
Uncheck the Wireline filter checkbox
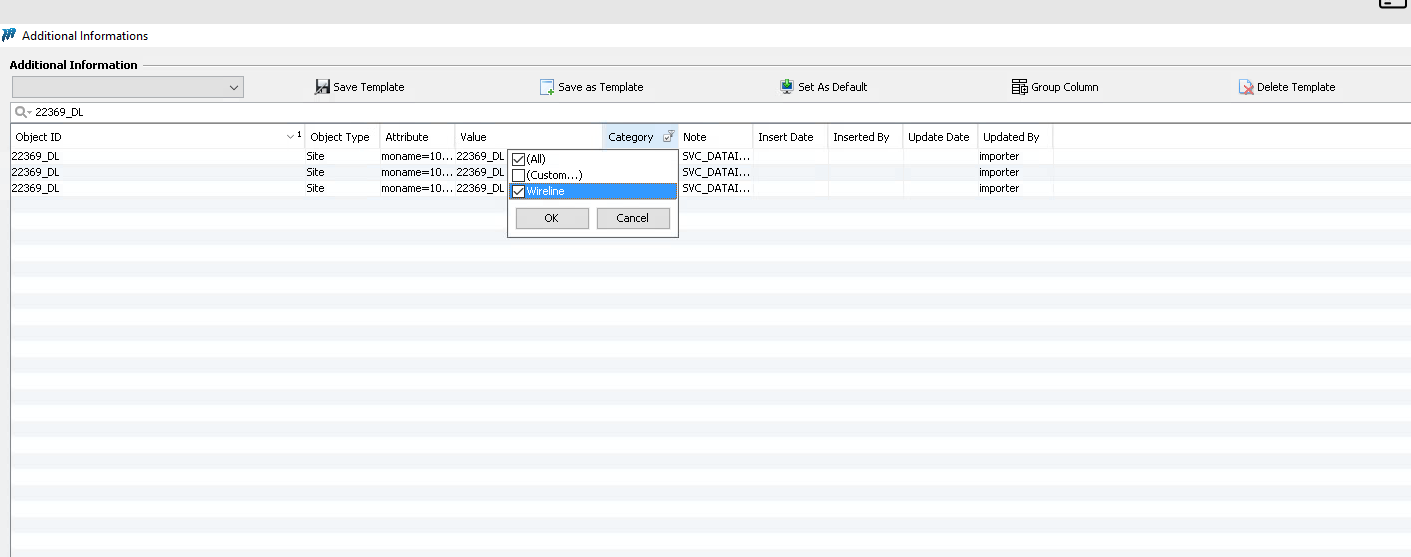(x=518, y=191)
